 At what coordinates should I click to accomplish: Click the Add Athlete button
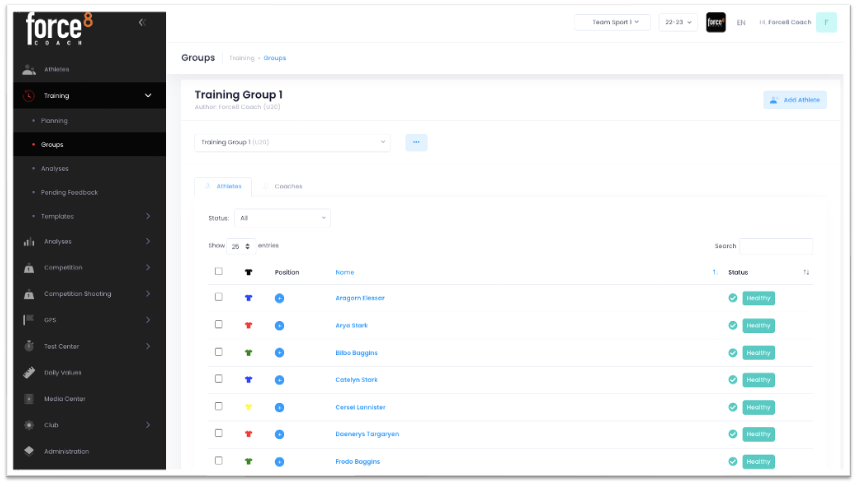[795, 100]
